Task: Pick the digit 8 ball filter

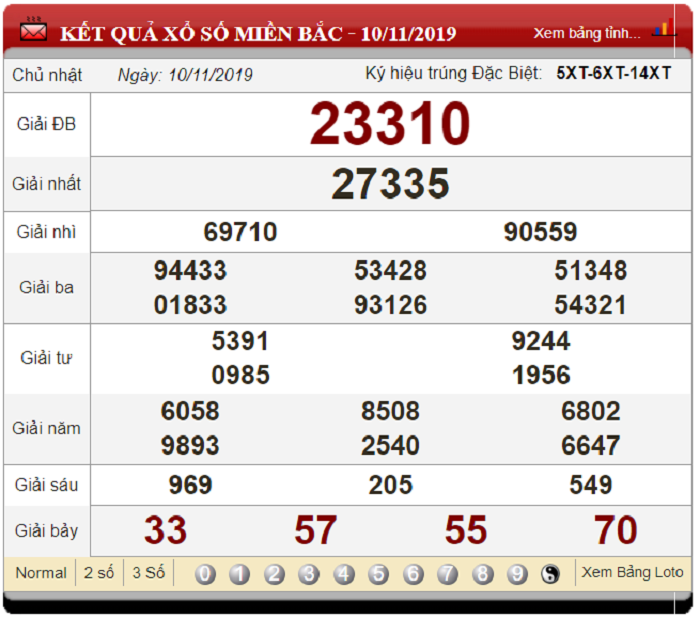Action: tap(483, 574)
